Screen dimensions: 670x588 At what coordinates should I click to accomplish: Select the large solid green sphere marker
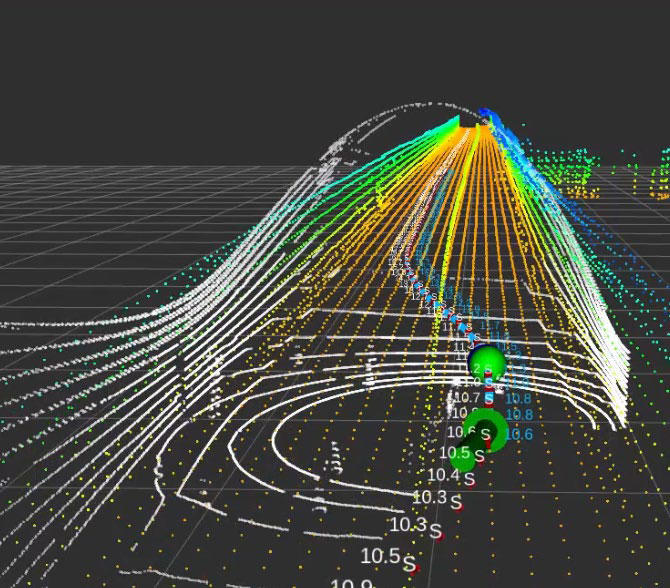[x=488, y=362]
